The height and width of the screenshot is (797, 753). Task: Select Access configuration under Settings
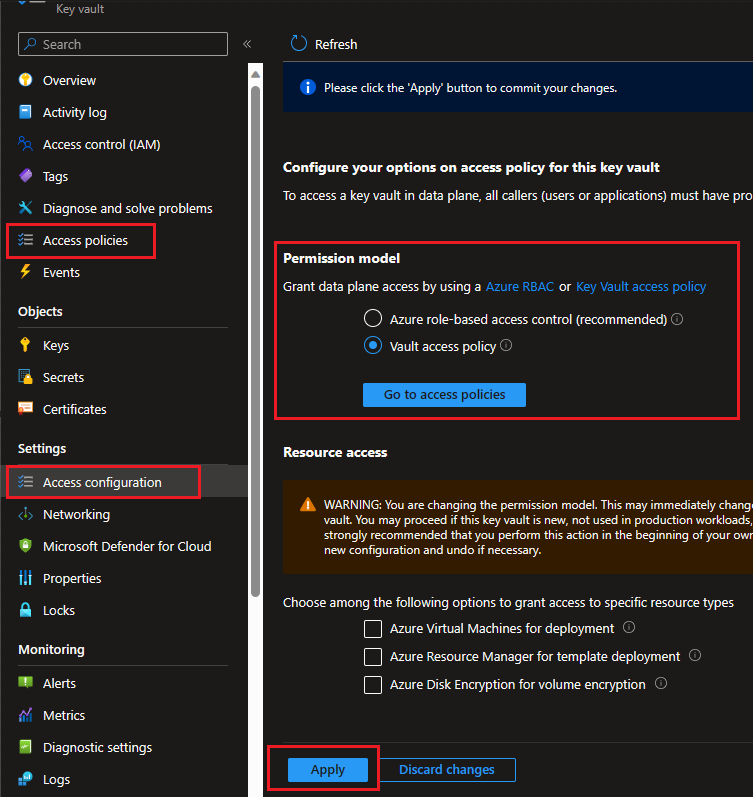click(x=102, y=482)
